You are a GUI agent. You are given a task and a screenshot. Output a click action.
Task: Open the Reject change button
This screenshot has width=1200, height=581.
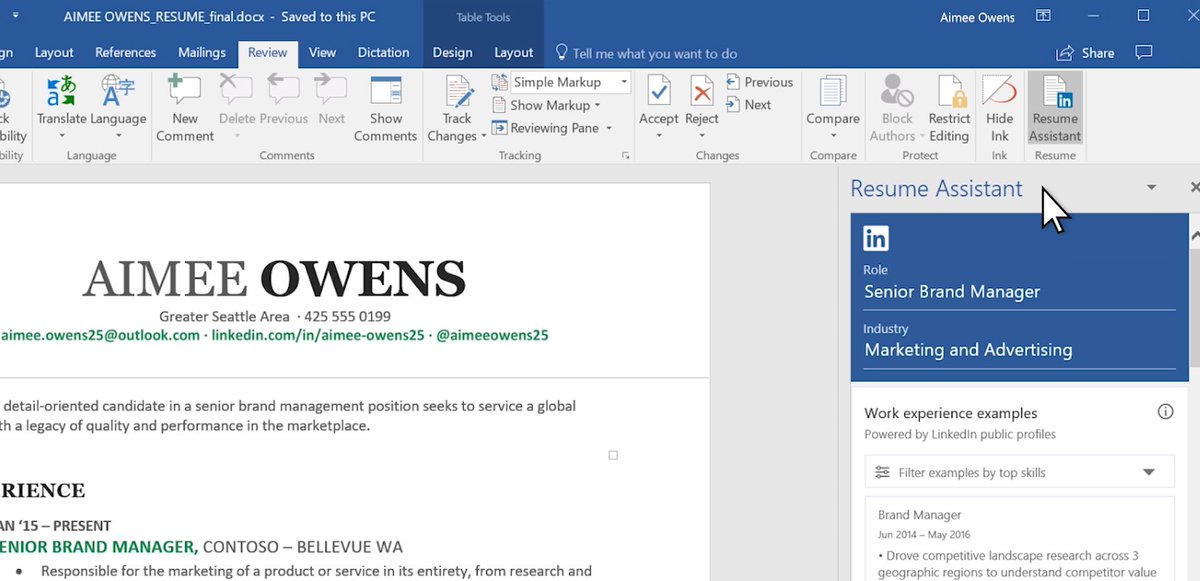702,108
